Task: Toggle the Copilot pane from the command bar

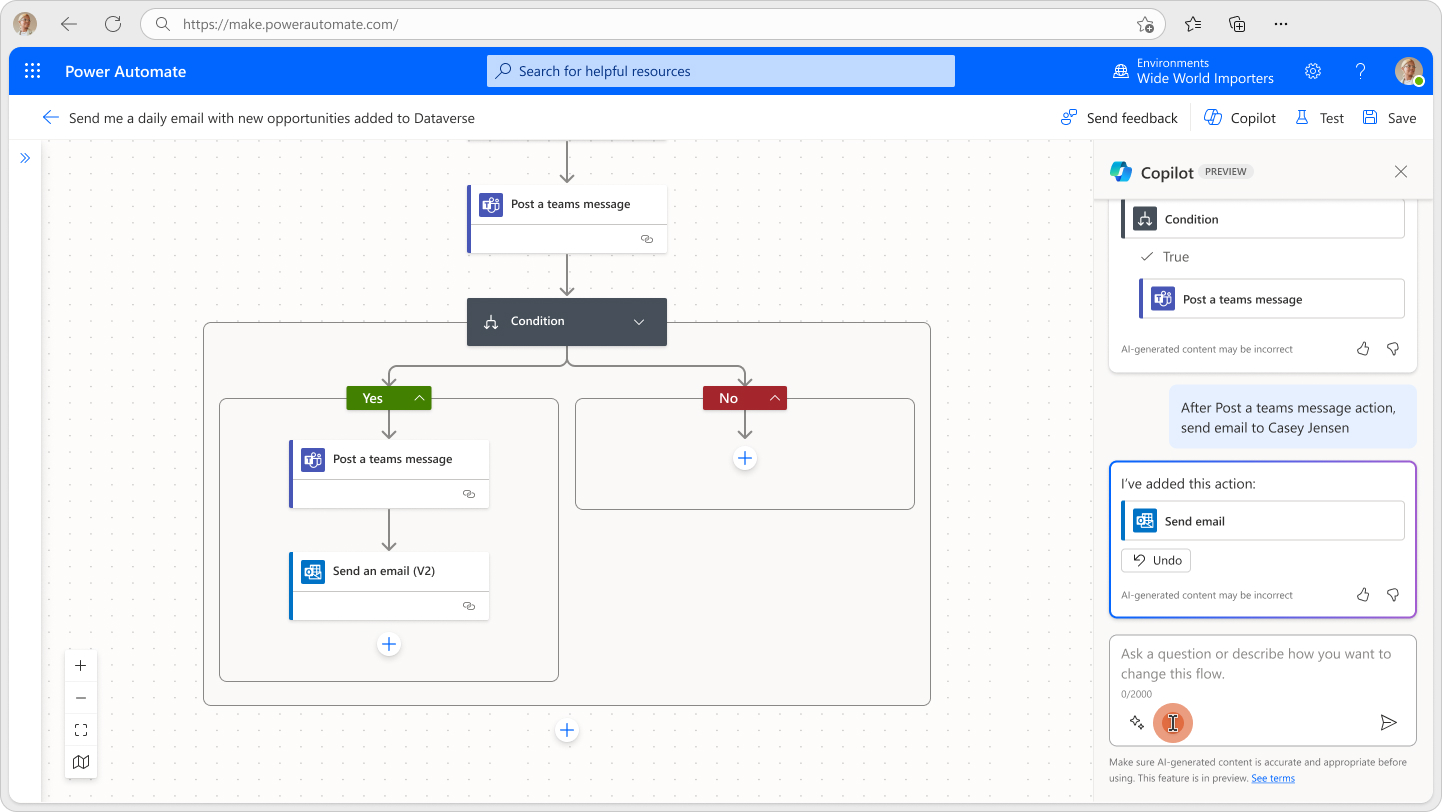Action: (1240, 118)
